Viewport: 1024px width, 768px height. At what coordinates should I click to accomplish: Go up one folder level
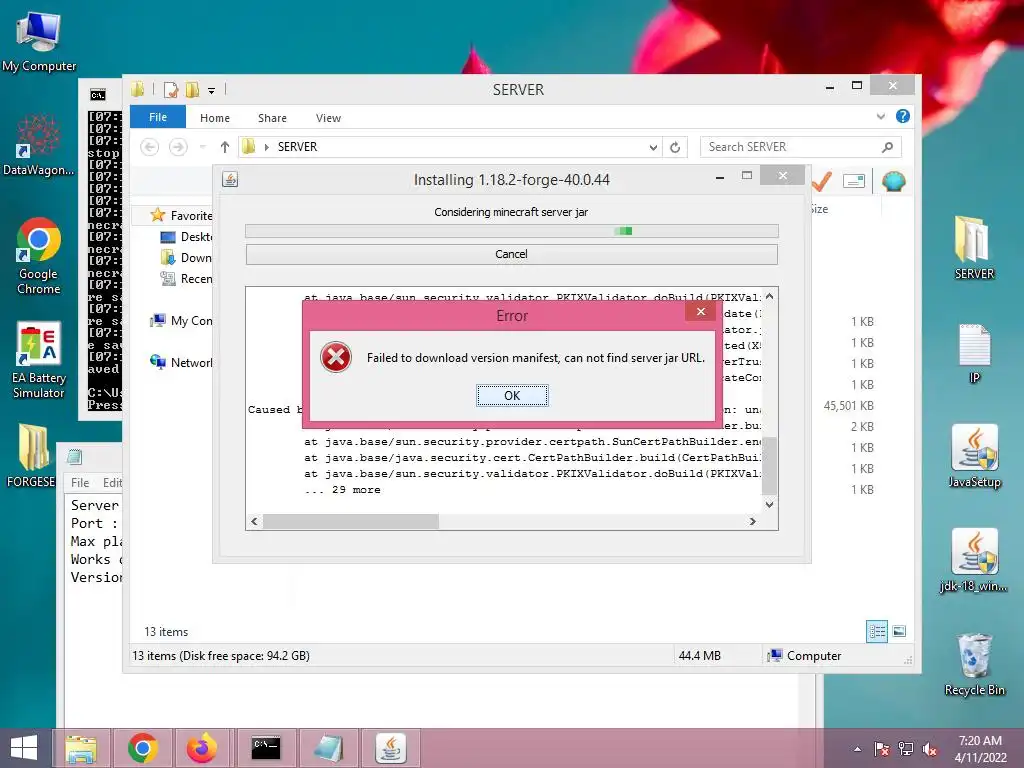[225, 147]
